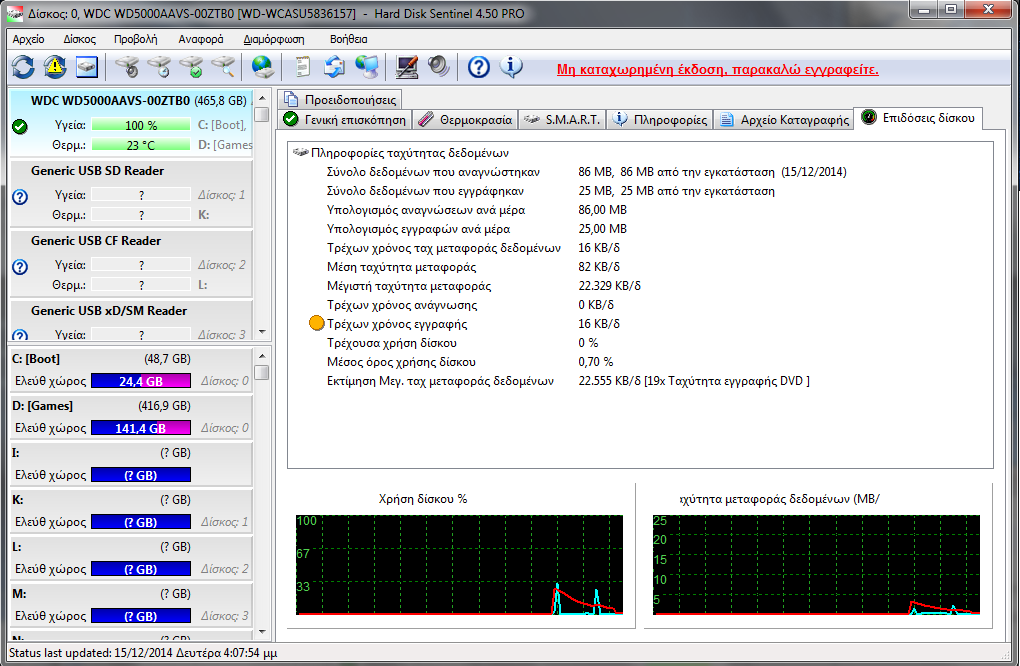Click the loudspeaker toolbar icon
This screenshot has height=666, width=1020.
pyautogui.click(x=439, y=66)
